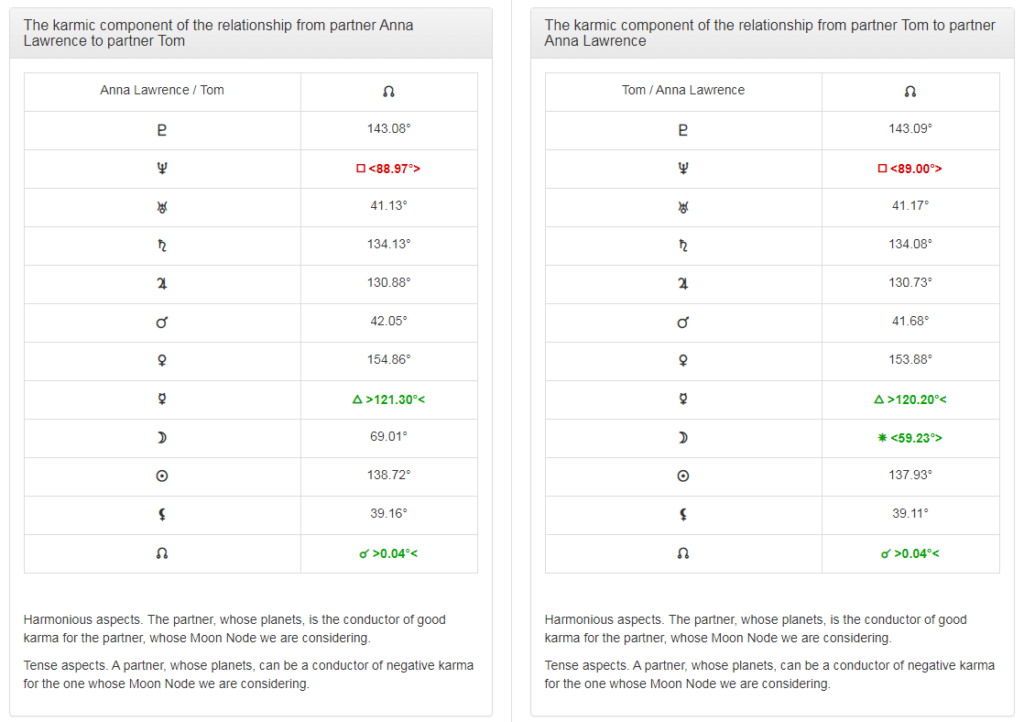Click the Pluto glyph in the left table

tap(162, 129)
